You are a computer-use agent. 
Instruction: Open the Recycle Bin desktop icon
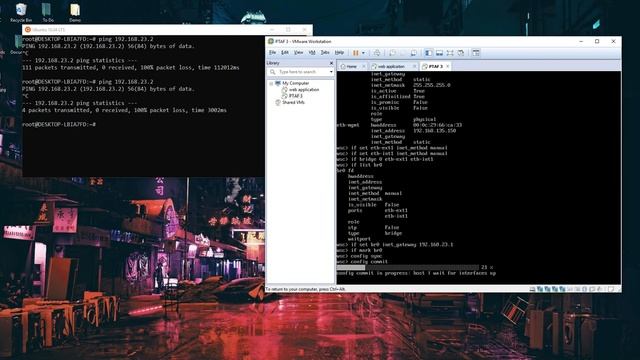click(x=21, y=12)
